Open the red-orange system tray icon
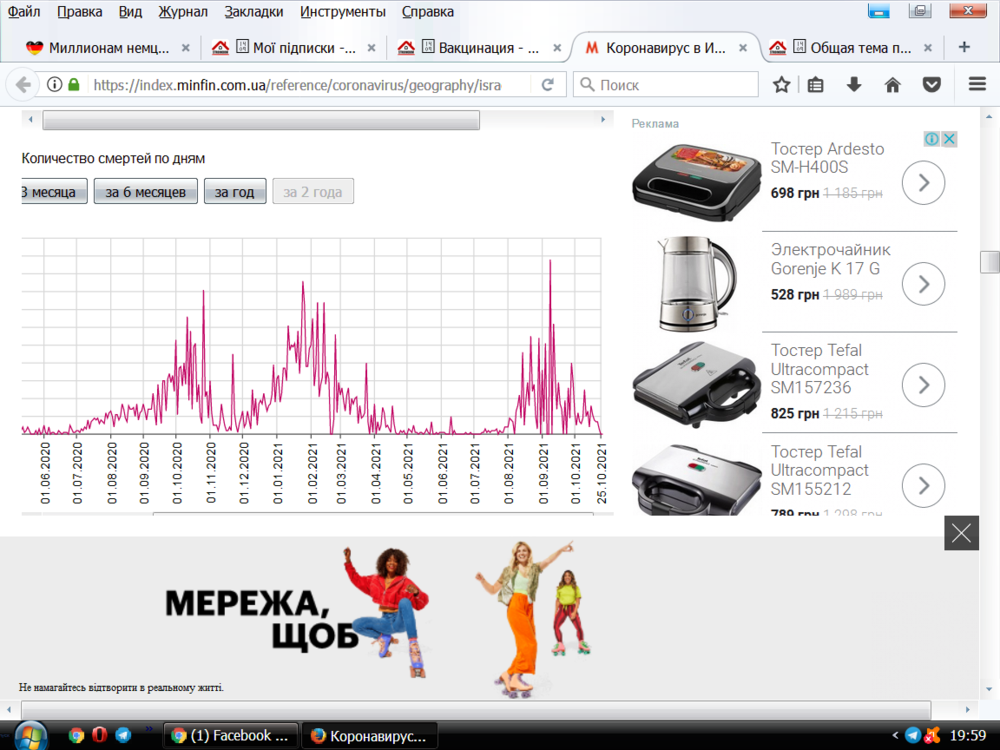Image resolution: width=1000 pixels, height=750 pixels. (932, 735)
